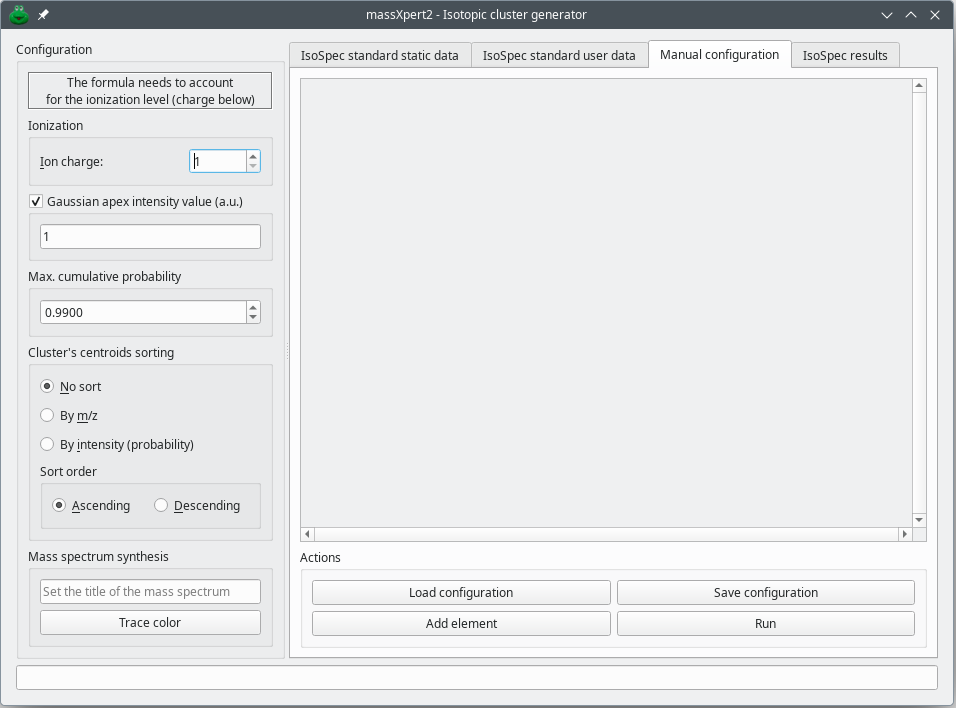Decrement max cumulative probability spinner
The width and height of the screenshot is (956, 708).
(x=253, y=317)
